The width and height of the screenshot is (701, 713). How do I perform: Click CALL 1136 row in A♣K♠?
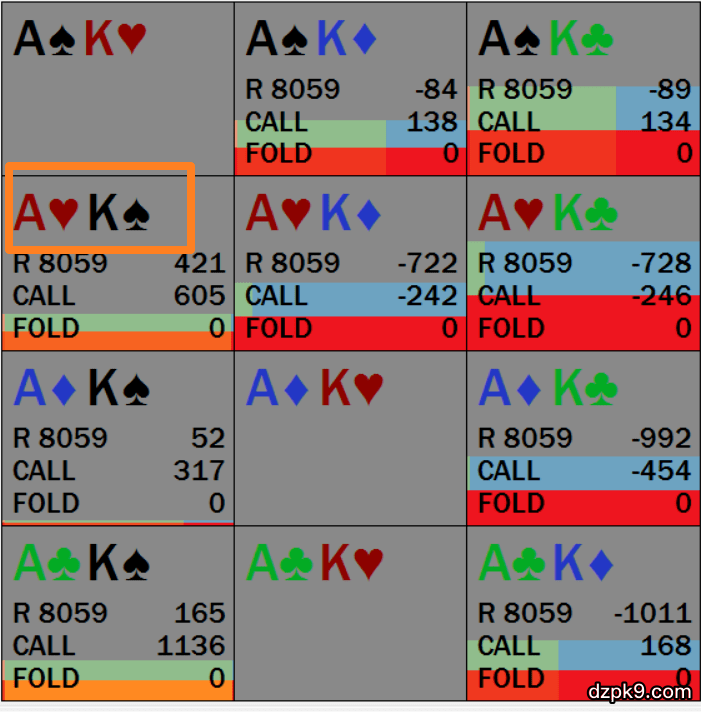pyautogui.click(x=118, y=646)
